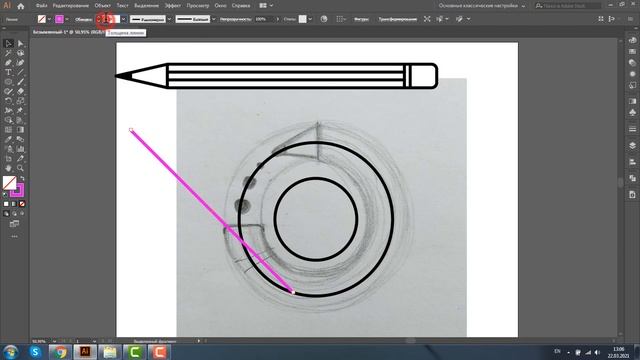Viewport: 640px width, 360px height.
Task: Open the Выделение menu
Action: (x=147, y=6)
